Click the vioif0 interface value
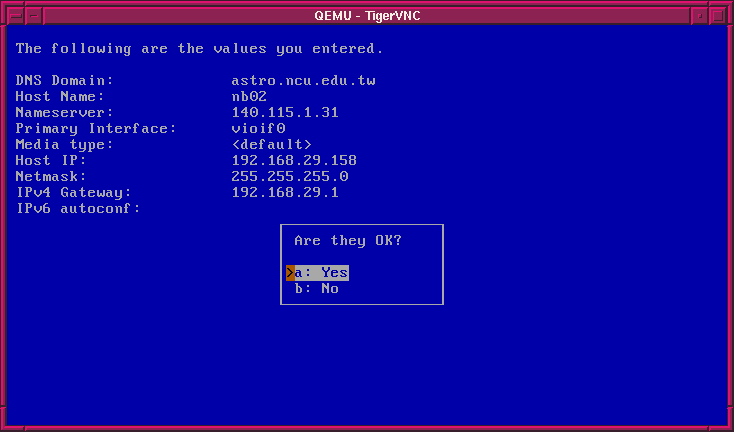 [258, 128]
